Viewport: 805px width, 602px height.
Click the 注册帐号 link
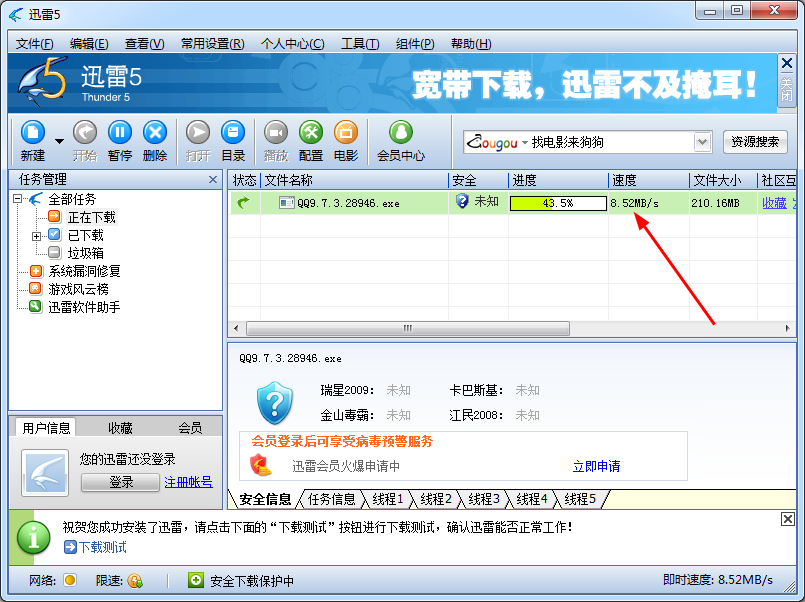pos(188,482)
